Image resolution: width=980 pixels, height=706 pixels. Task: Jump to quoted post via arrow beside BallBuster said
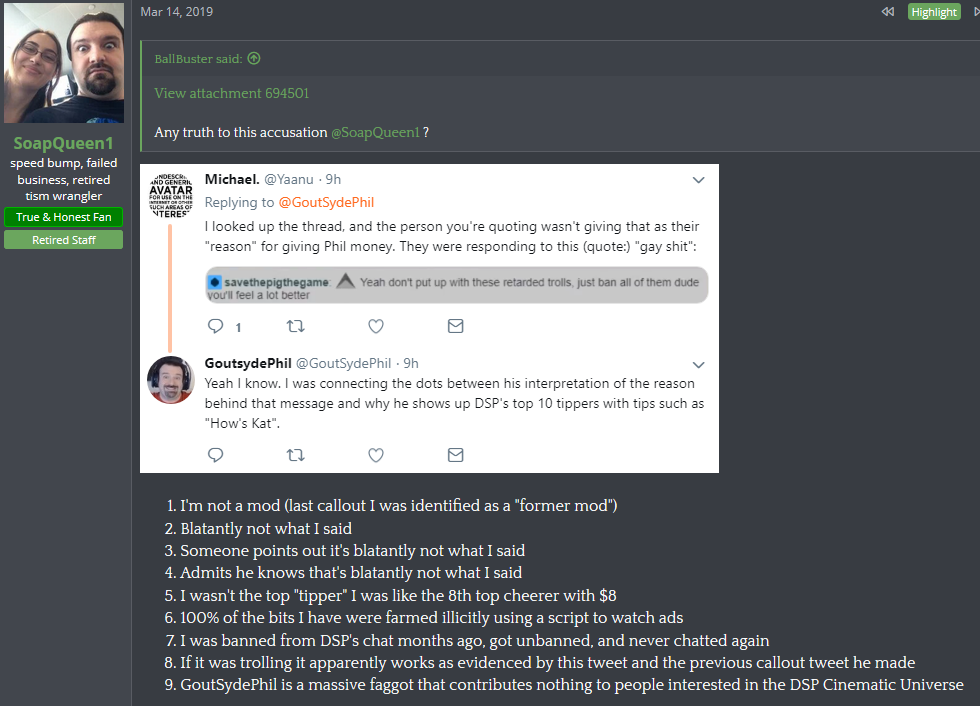pos(254,58)
